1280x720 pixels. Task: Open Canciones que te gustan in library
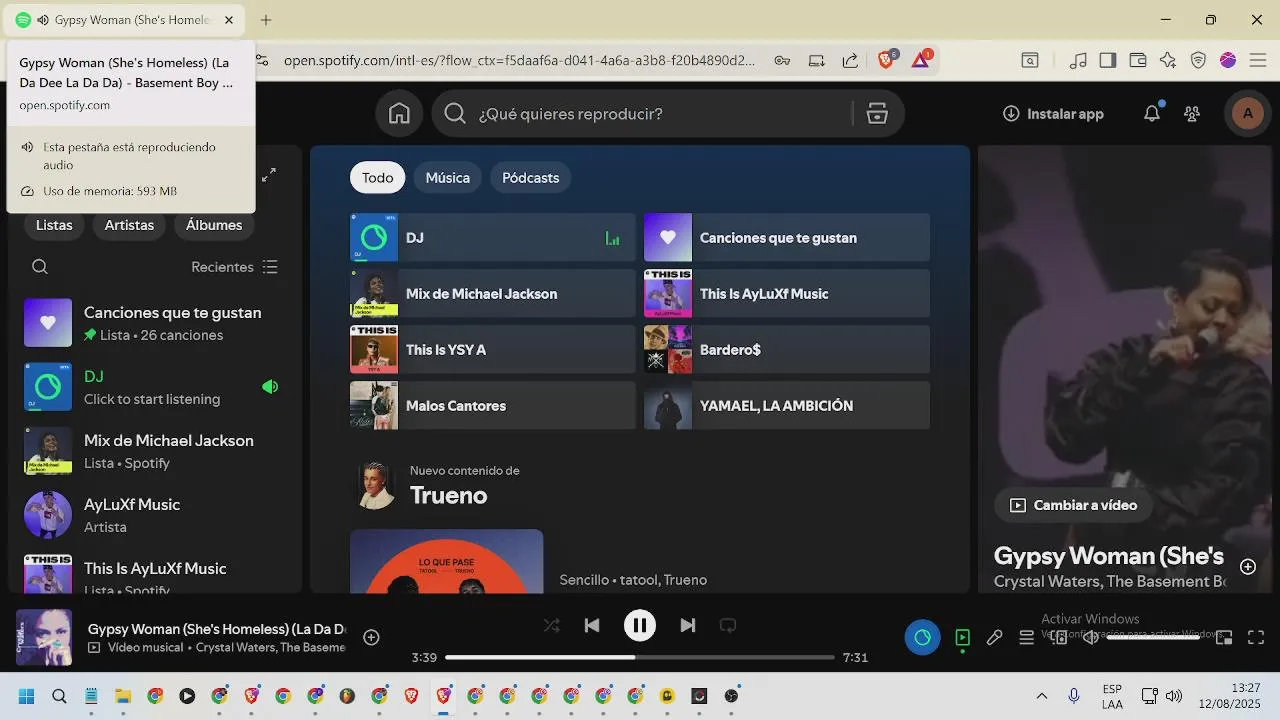[155, 323]
